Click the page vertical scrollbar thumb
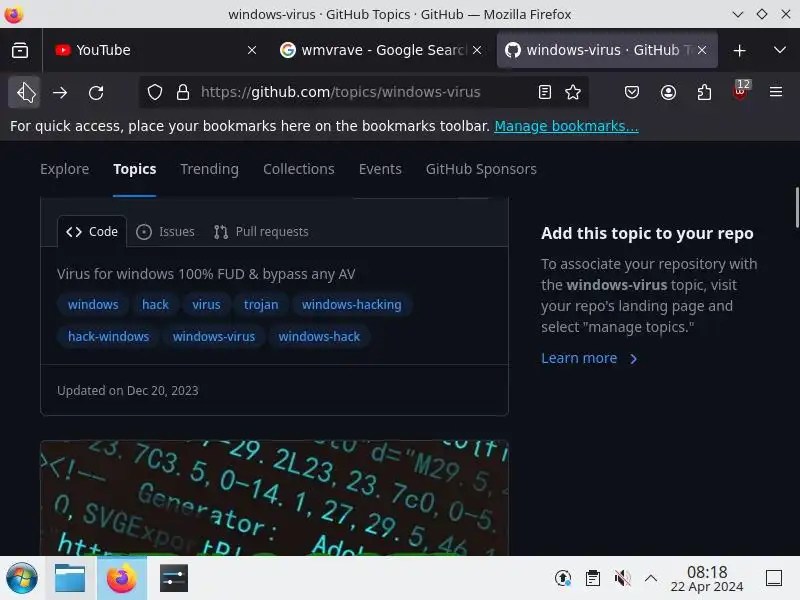This screenshot has width=800, height=600. pos(796,207)
